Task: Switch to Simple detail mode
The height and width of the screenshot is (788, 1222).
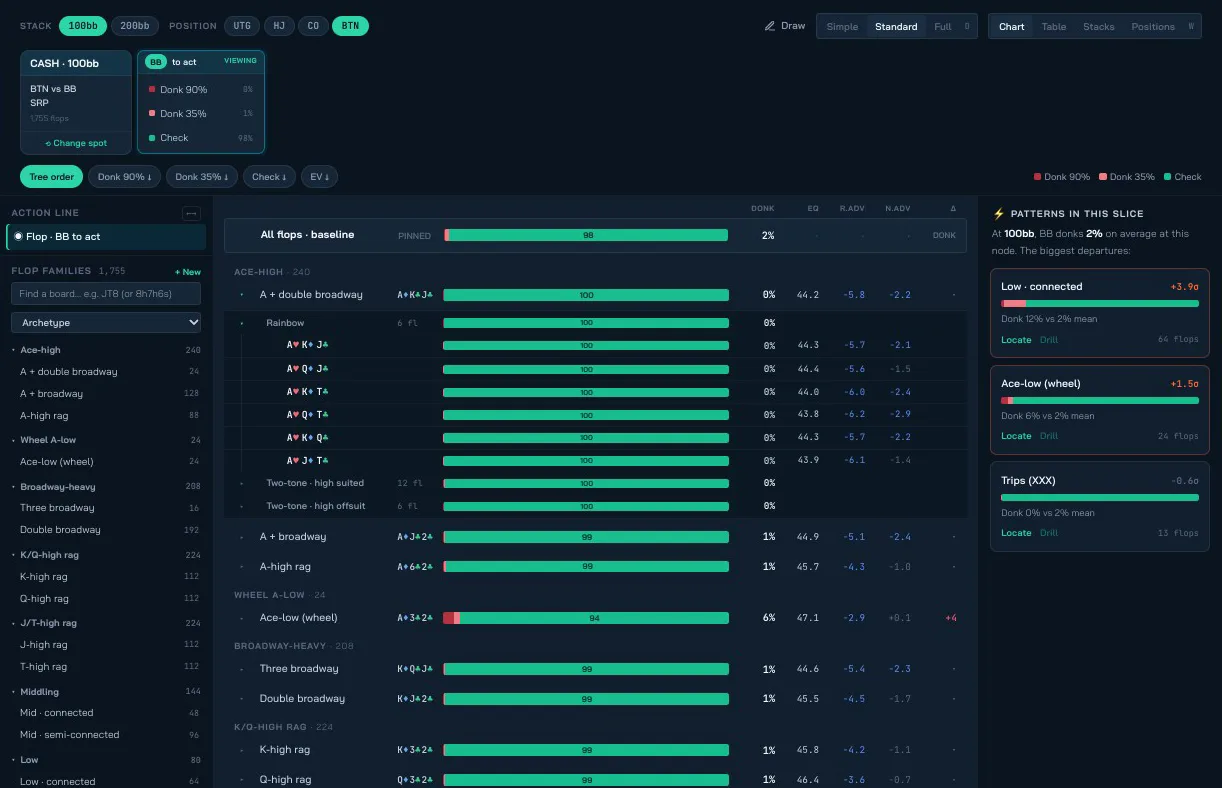Action: point(842,27)
